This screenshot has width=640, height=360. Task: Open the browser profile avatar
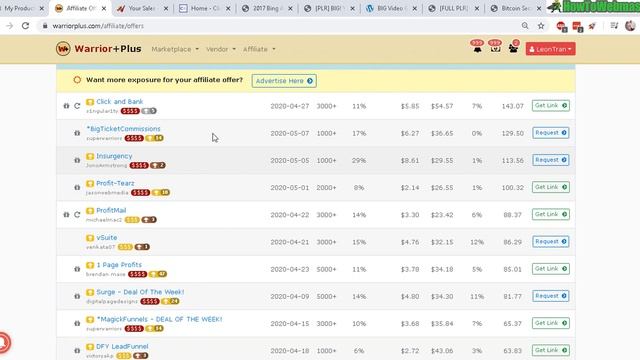630,26
